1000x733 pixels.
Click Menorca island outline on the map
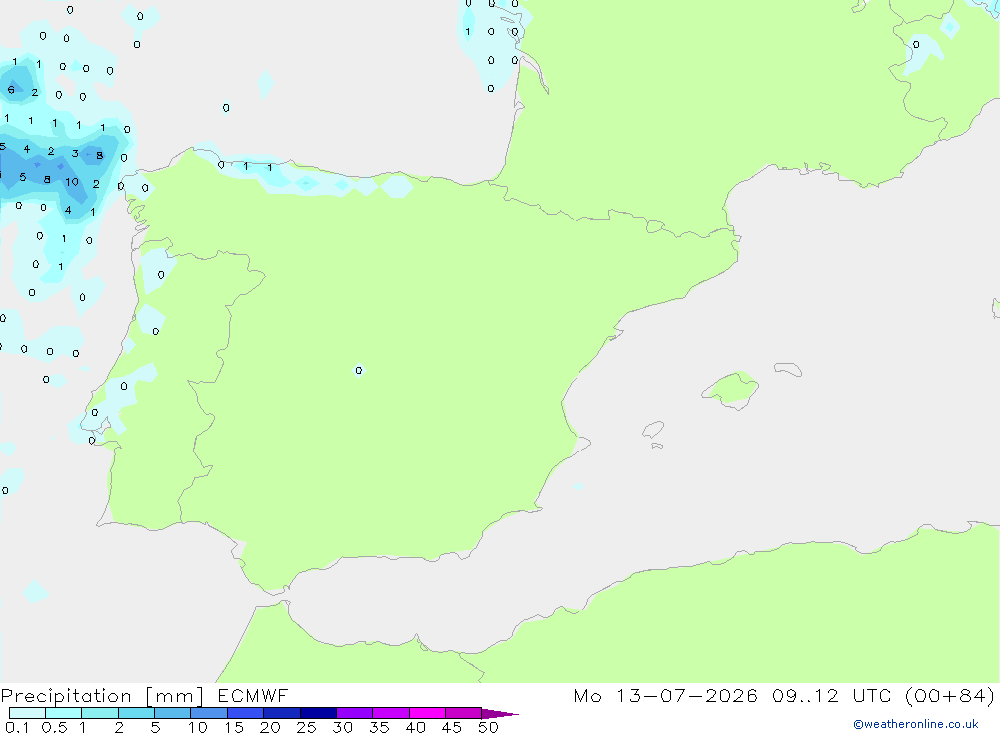click(x=788, y=369)
